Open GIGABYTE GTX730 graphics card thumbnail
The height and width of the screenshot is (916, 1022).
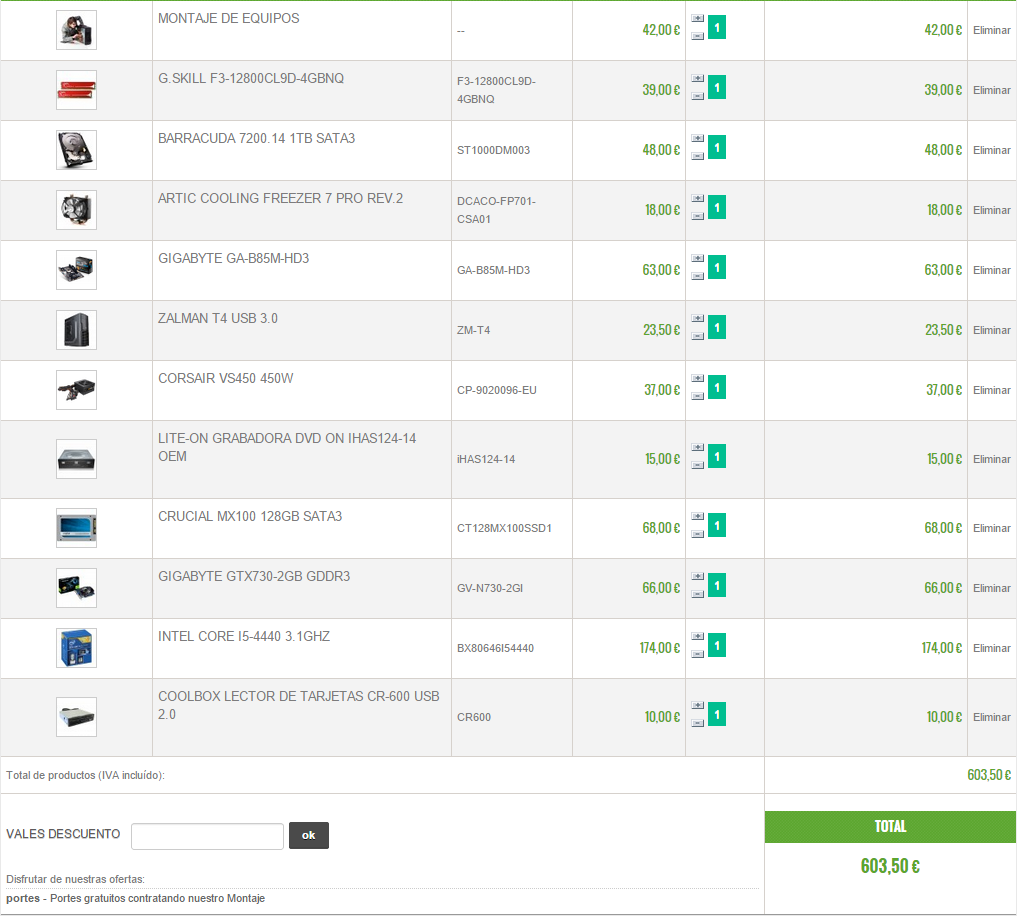coord(76,588)
